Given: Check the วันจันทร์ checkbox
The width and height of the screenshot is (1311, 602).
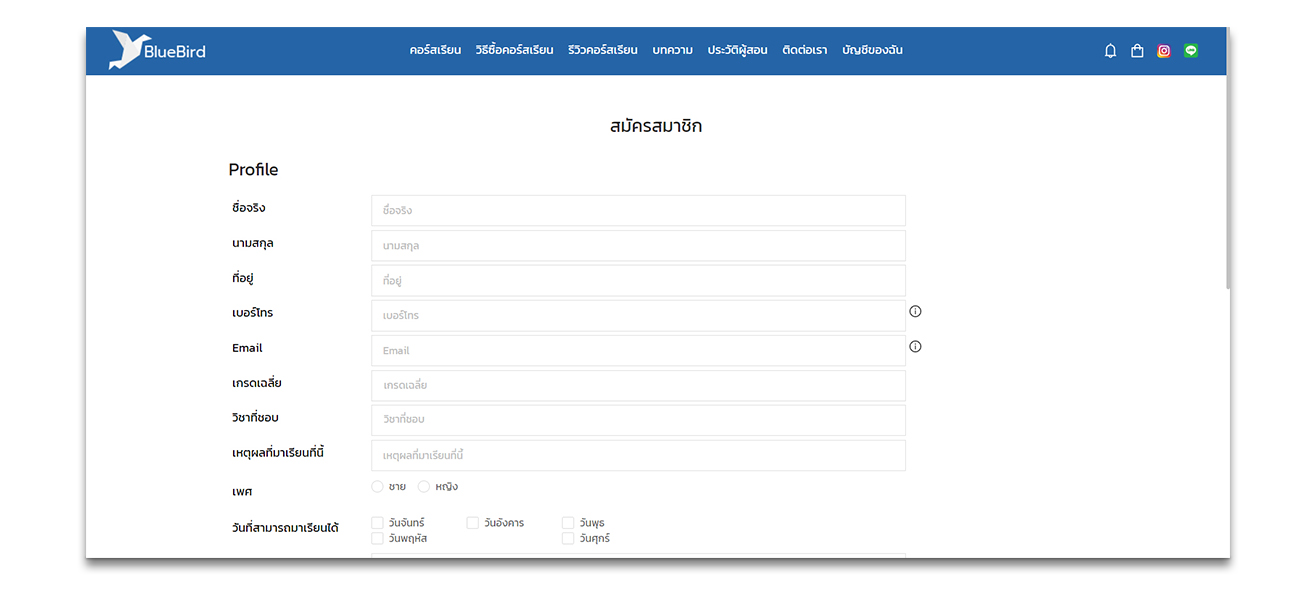Looking at the screenshot, I should (x=377, y=523).
